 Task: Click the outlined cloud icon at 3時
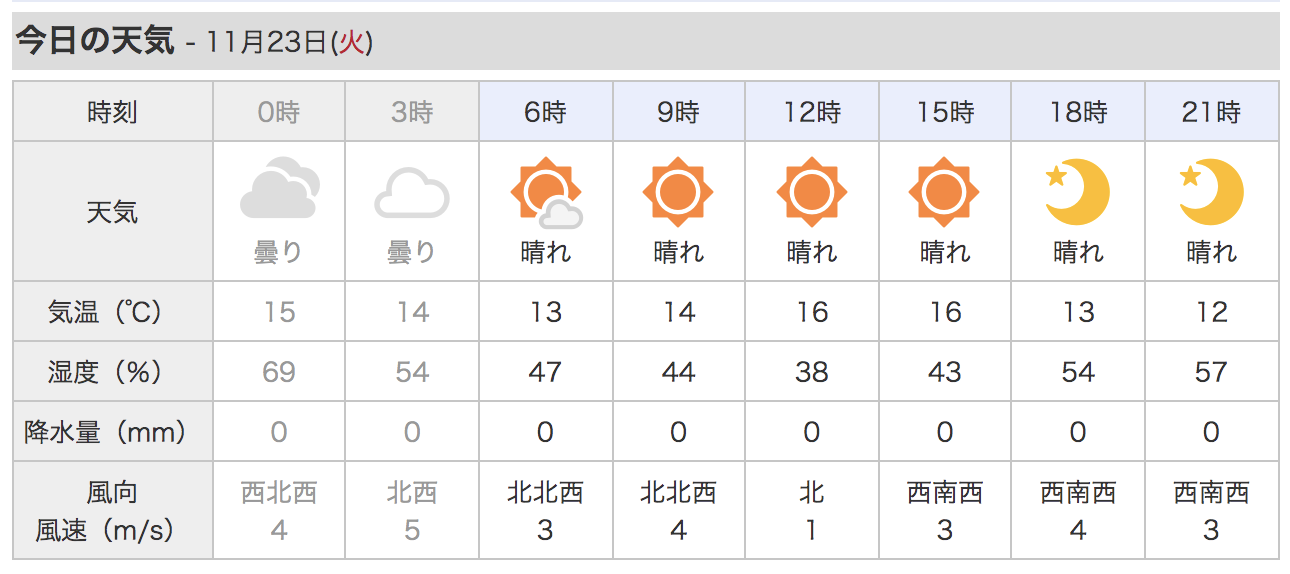pyautogui.click(x=411, y=194)
